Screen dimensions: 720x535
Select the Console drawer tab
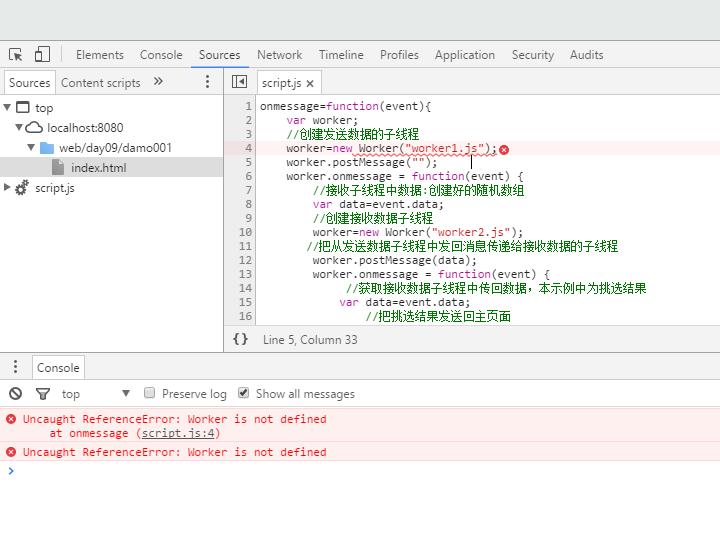tap(58, 367)
